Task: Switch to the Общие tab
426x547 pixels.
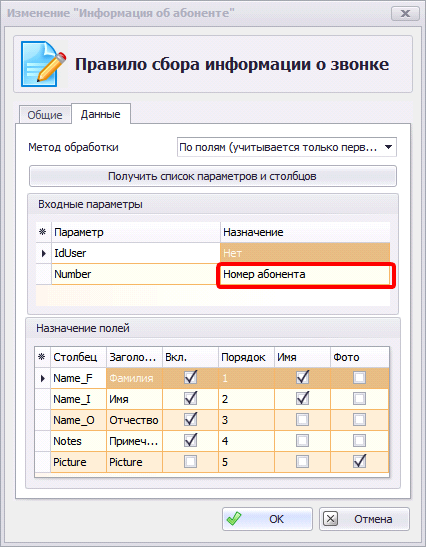Action: pyautogui.click(x=45, y=115)
